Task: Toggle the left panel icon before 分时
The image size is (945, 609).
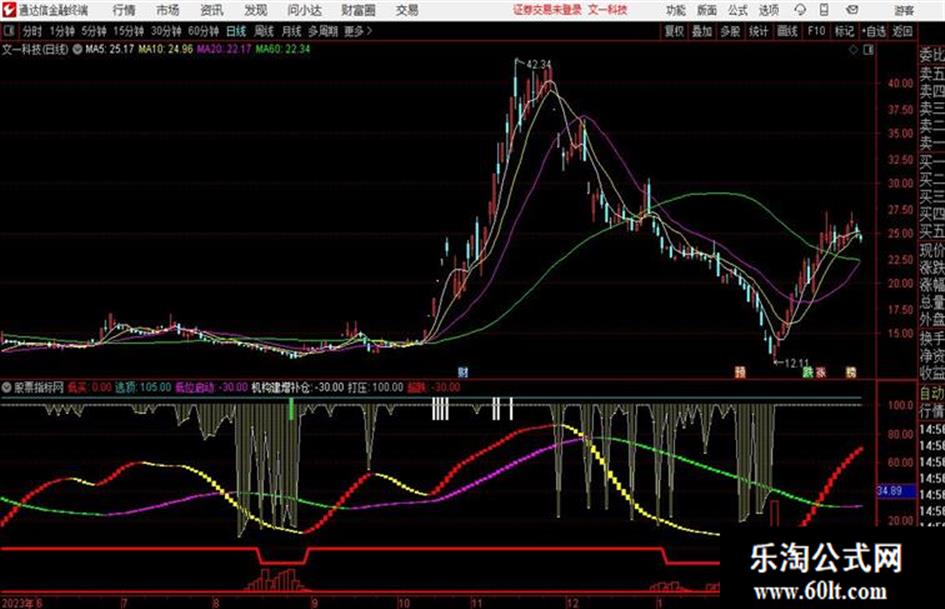Action: (9, 31)
